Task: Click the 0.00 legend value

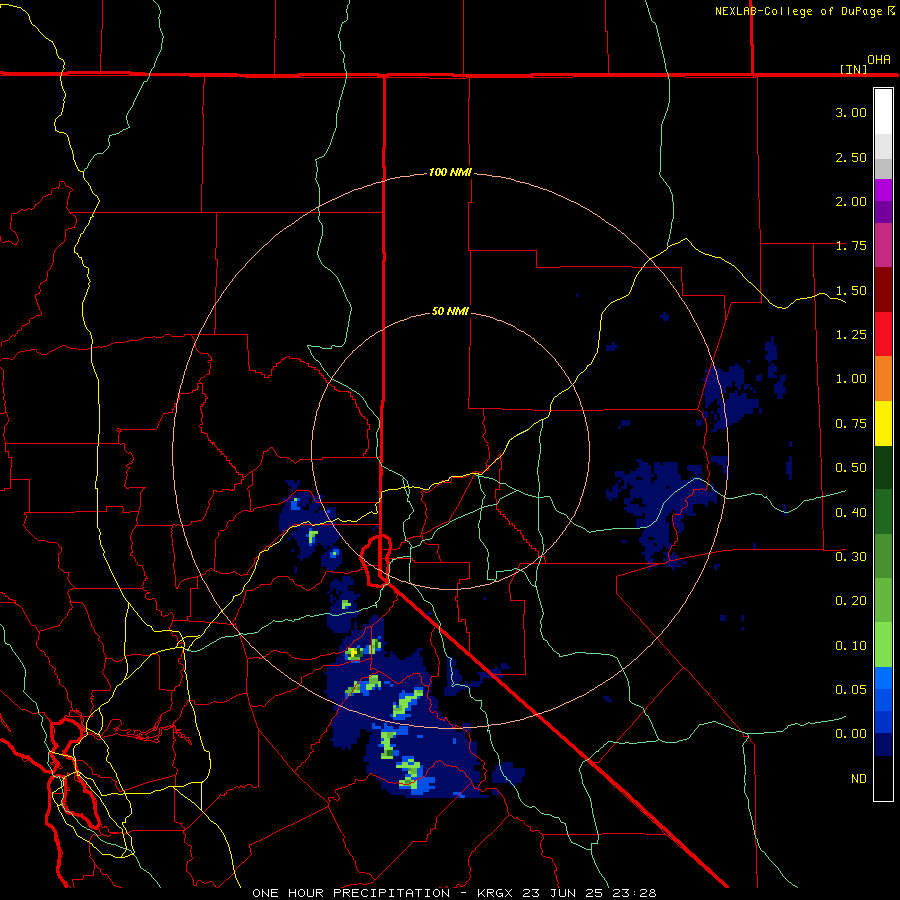Action: coord(851,734)
